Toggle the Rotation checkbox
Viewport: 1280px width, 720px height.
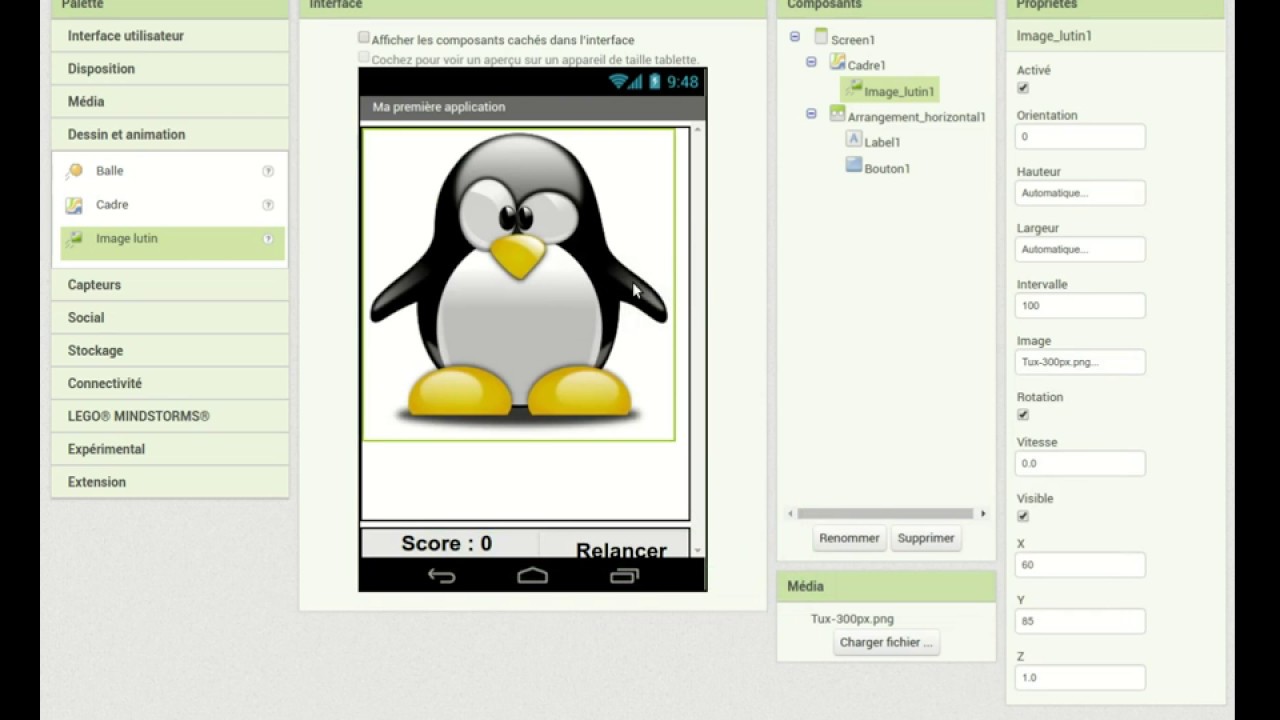point(1023,414)
